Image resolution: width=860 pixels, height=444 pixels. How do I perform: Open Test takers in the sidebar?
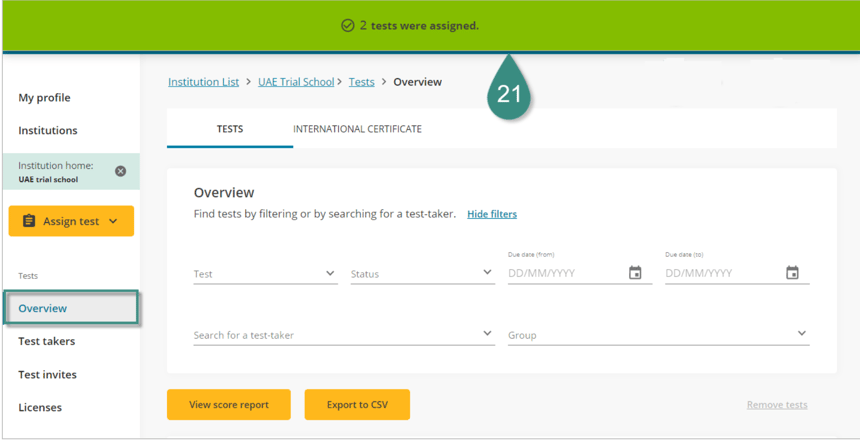(x=47, y=341)
